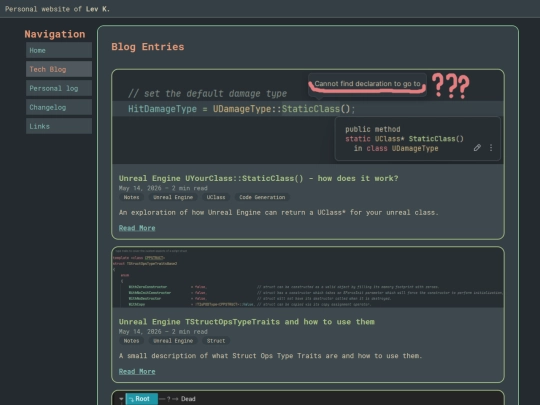The width and height of the screenshot is (540, 405).
Task: Open the Links navigation item
Action: click(59, 126)
